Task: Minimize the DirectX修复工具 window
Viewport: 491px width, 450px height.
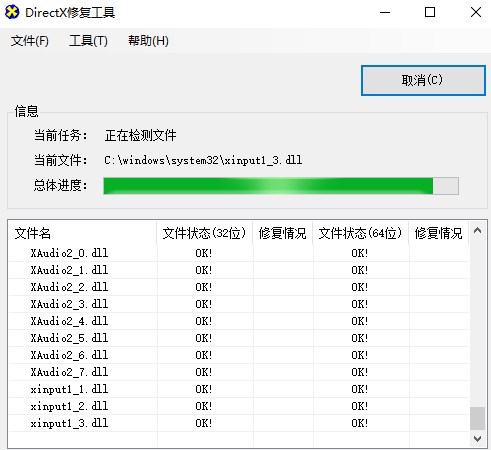Action: pos(385,13)
